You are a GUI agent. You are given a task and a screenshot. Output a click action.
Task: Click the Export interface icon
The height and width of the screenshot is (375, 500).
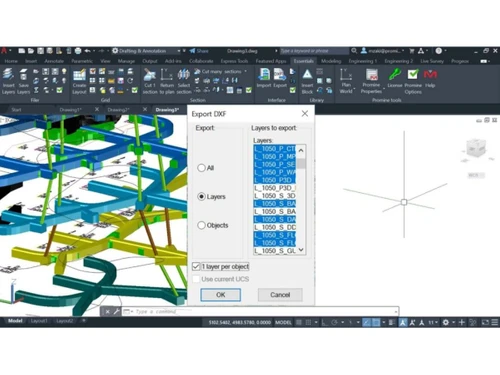click(x=280, y=78)
